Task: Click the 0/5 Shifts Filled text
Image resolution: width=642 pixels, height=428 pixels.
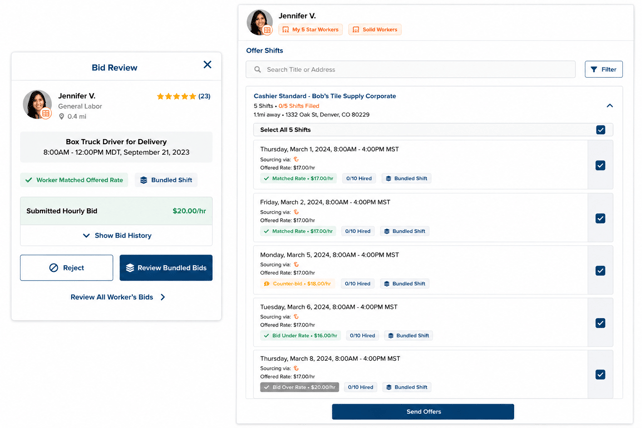Action: pos(299,106)
